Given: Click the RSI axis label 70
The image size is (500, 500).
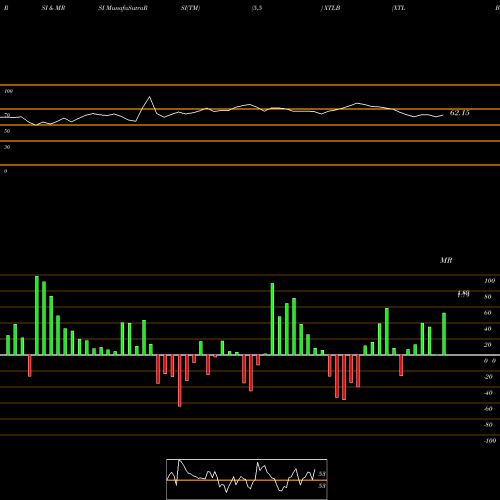Looking at the screenshot, I should (x=7, y=115).
